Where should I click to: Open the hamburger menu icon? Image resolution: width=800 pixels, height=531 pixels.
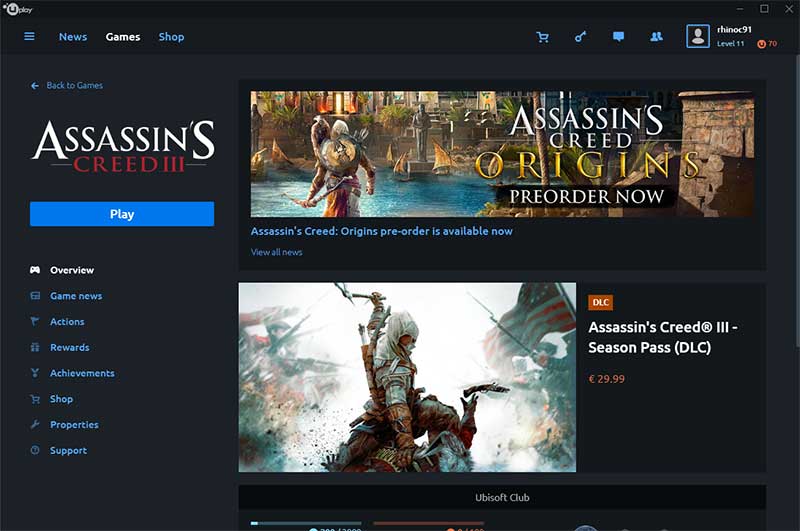(x=29, y=36)
